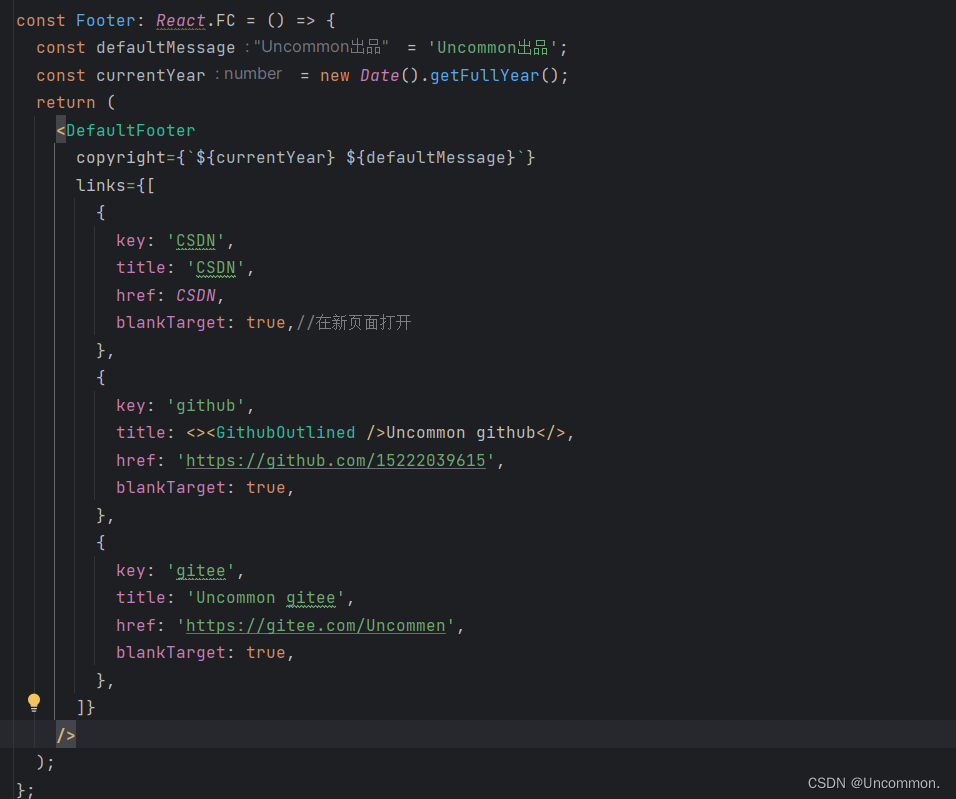Click the 'github' key string
This screenshot has height=799, width=956.
pos(205,406)
